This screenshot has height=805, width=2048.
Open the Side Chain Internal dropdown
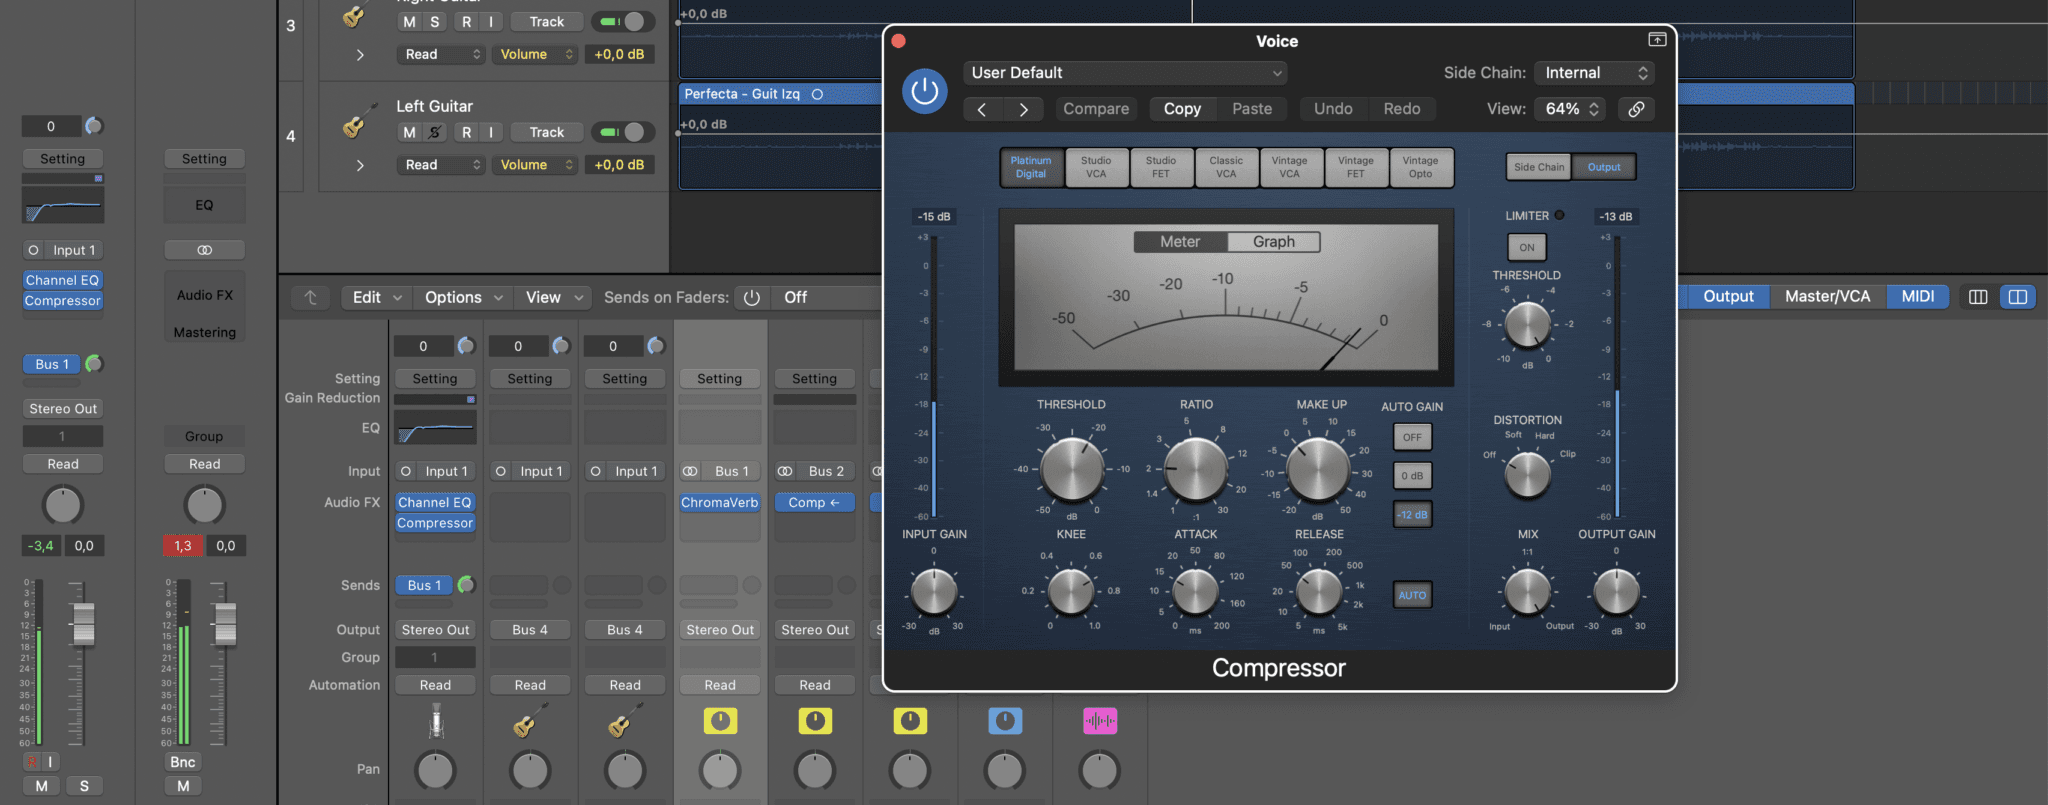[1594, 73]
